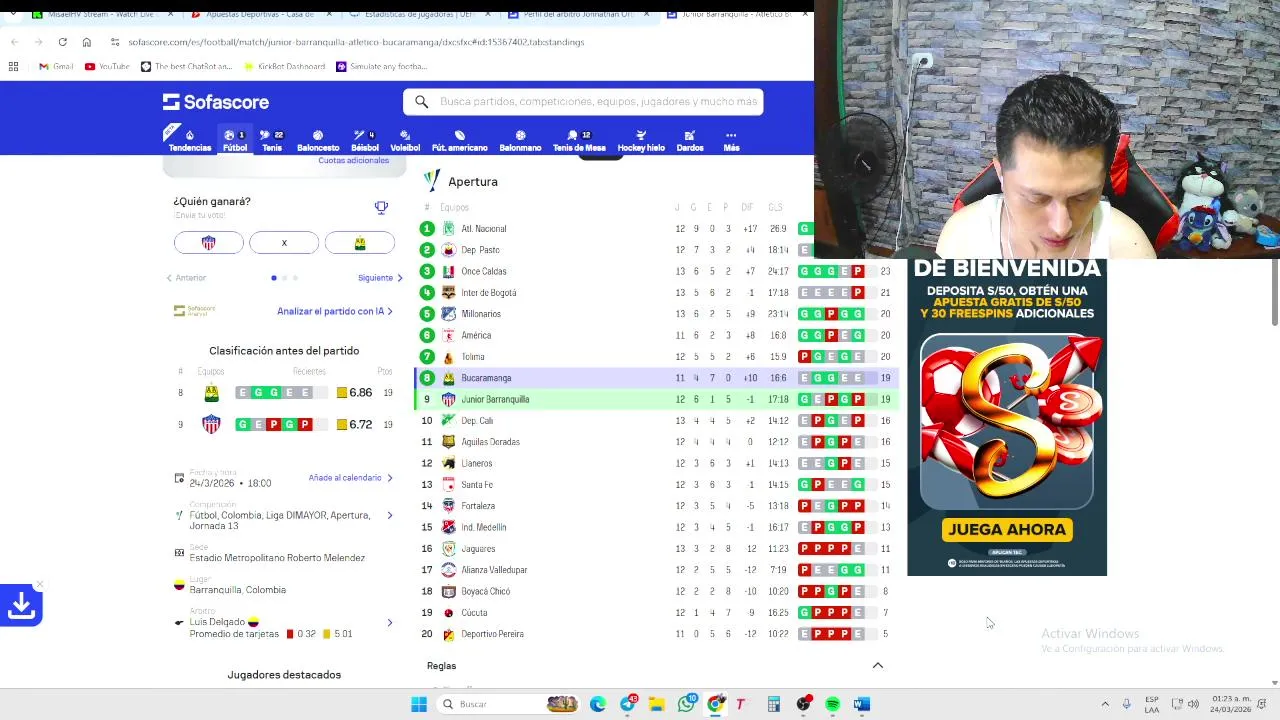This screenshot has height=720, width=1280.
Task: Open the Béisbol sport section
Action: coord(365,140)
